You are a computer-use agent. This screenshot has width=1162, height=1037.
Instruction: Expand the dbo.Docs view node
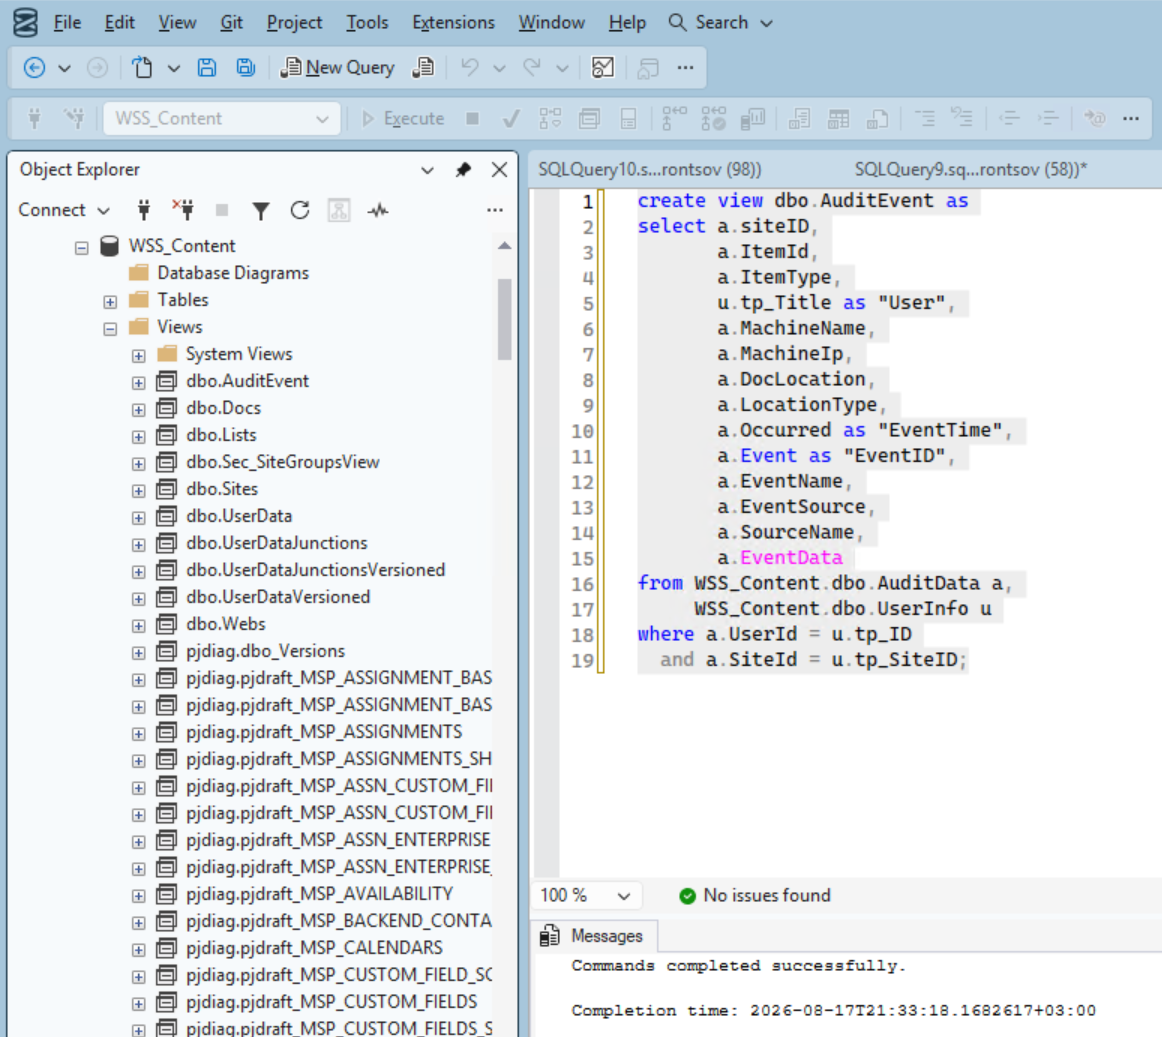click(x=139, y=410)
